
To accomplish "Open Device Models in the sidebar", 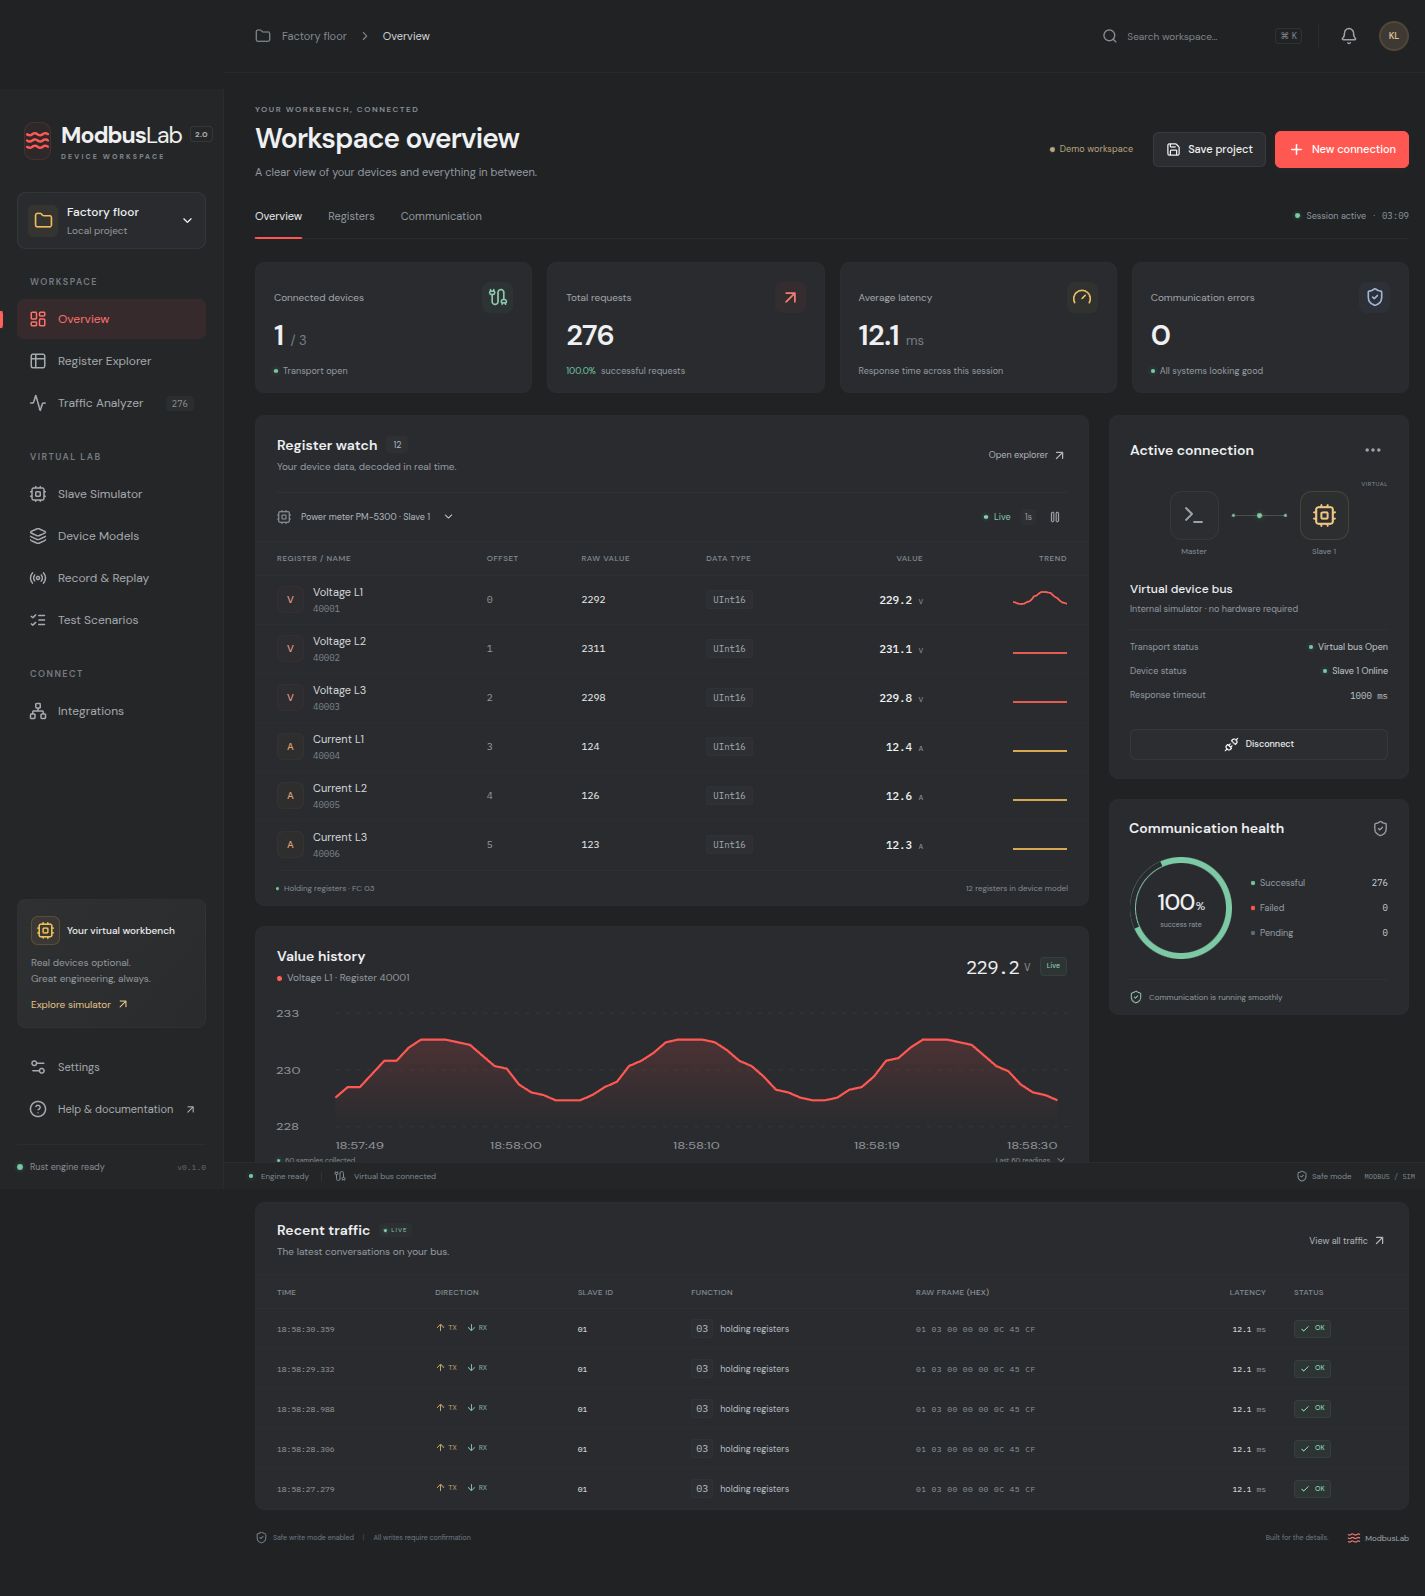I will [x=111, y=536].
